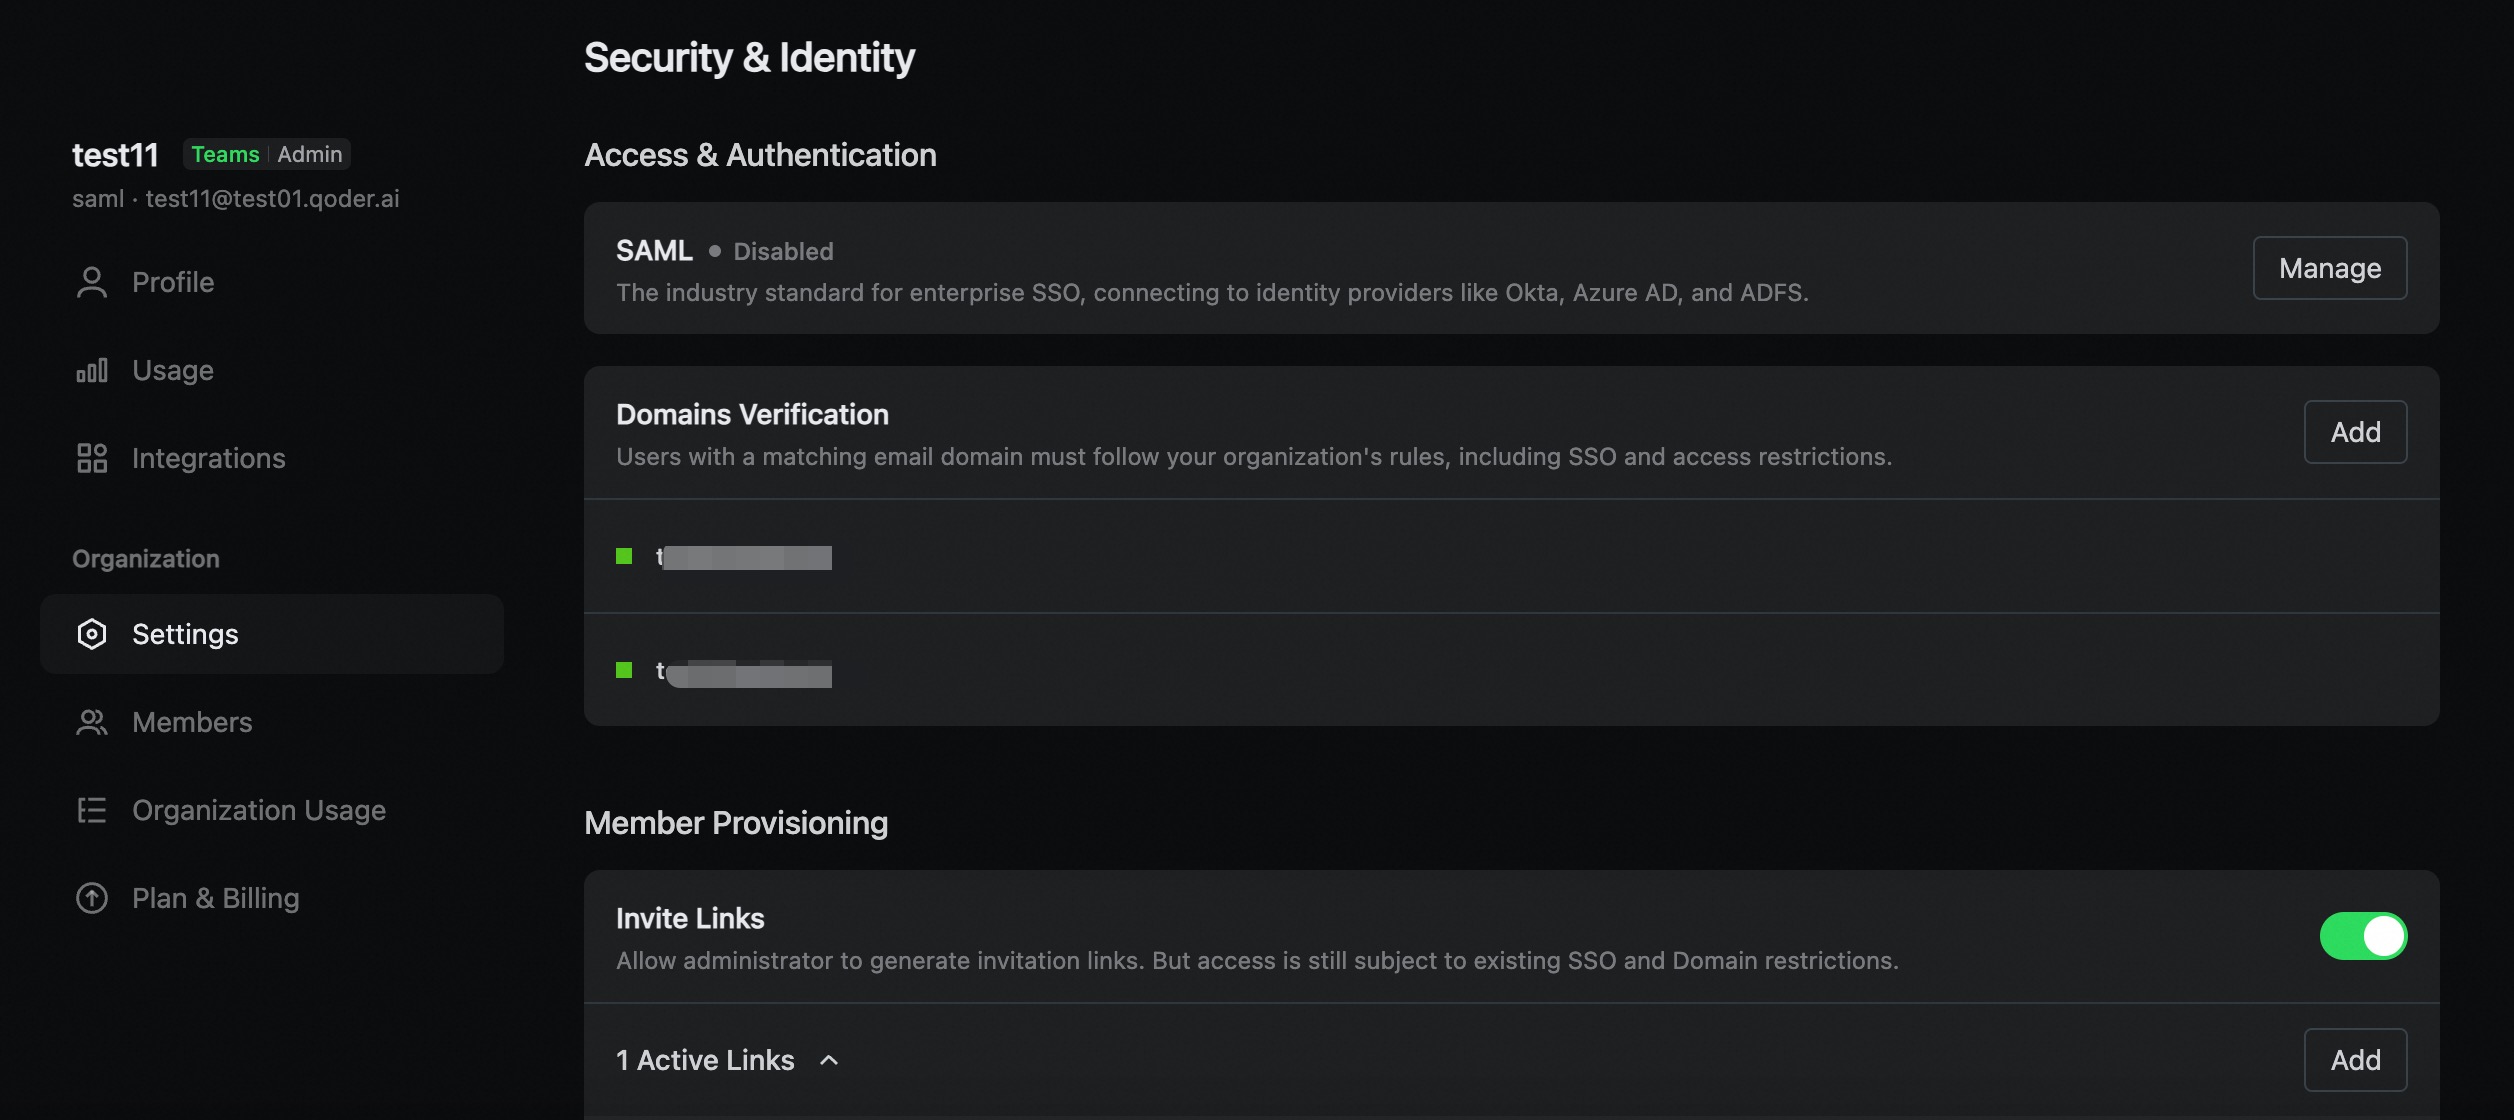
Task: Select the first verified domain row
Action: pos(1511,556)
